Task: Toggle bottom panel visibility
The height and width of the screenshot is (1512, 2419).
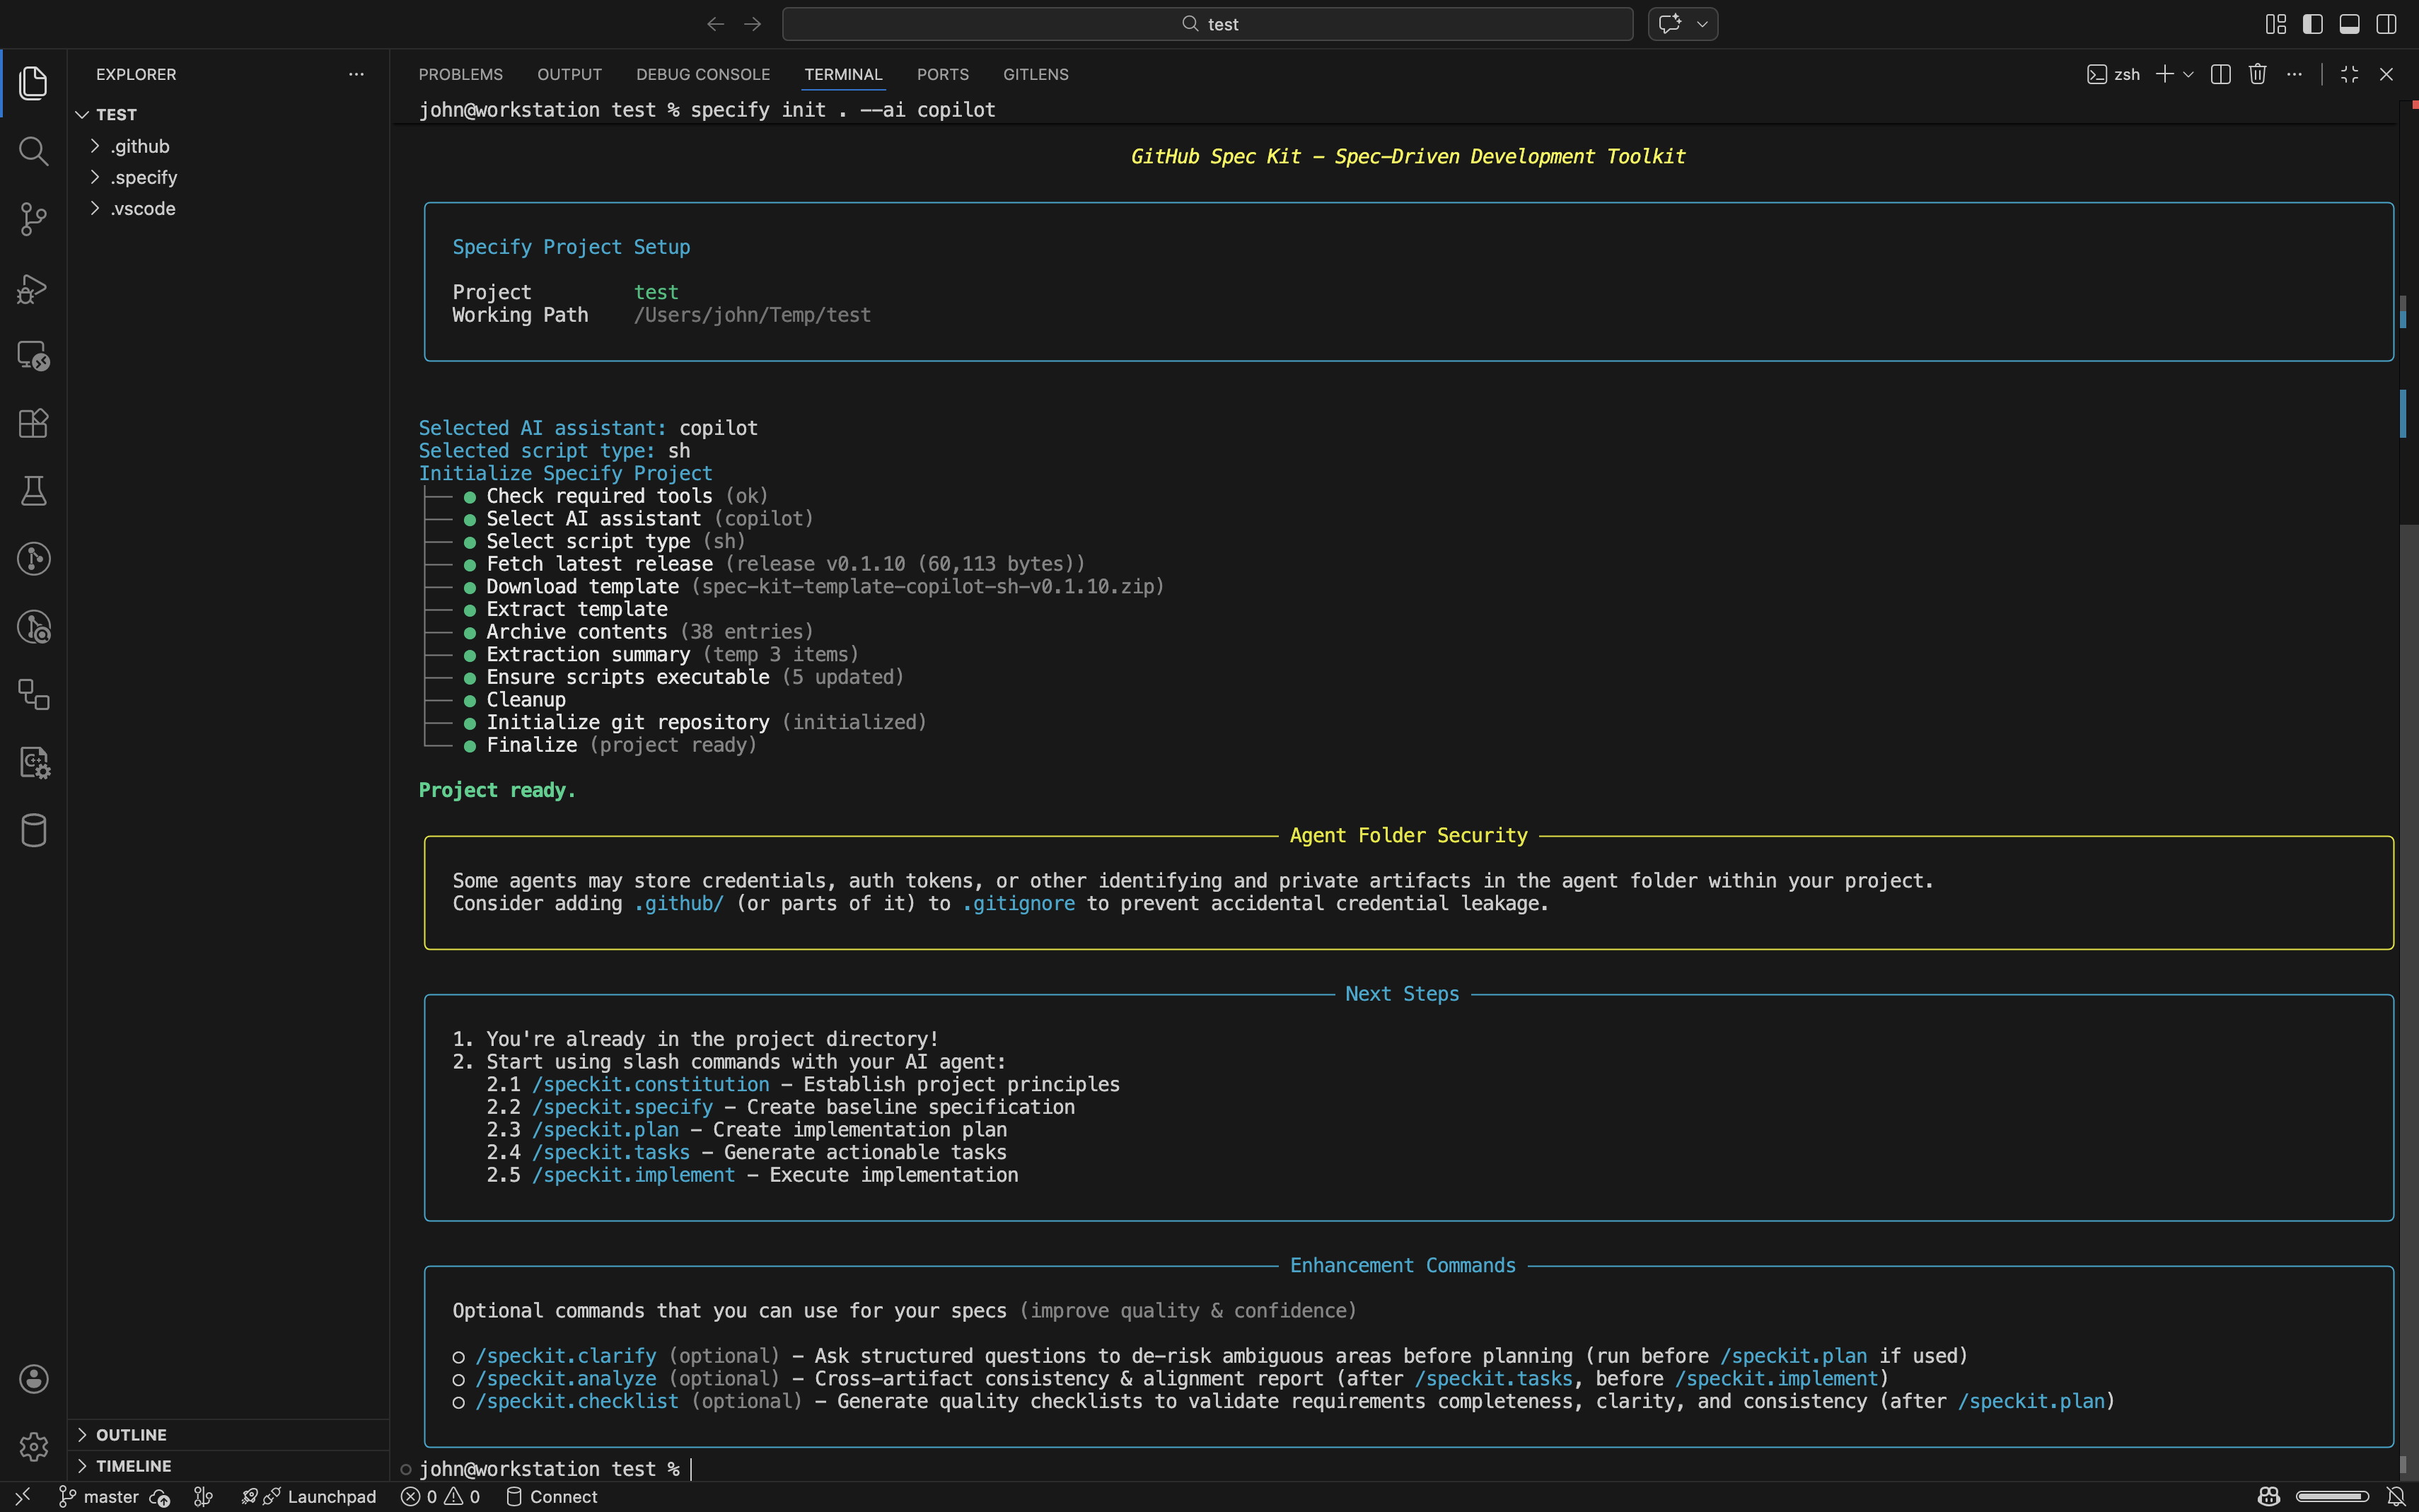Action: coord(2349,24)
